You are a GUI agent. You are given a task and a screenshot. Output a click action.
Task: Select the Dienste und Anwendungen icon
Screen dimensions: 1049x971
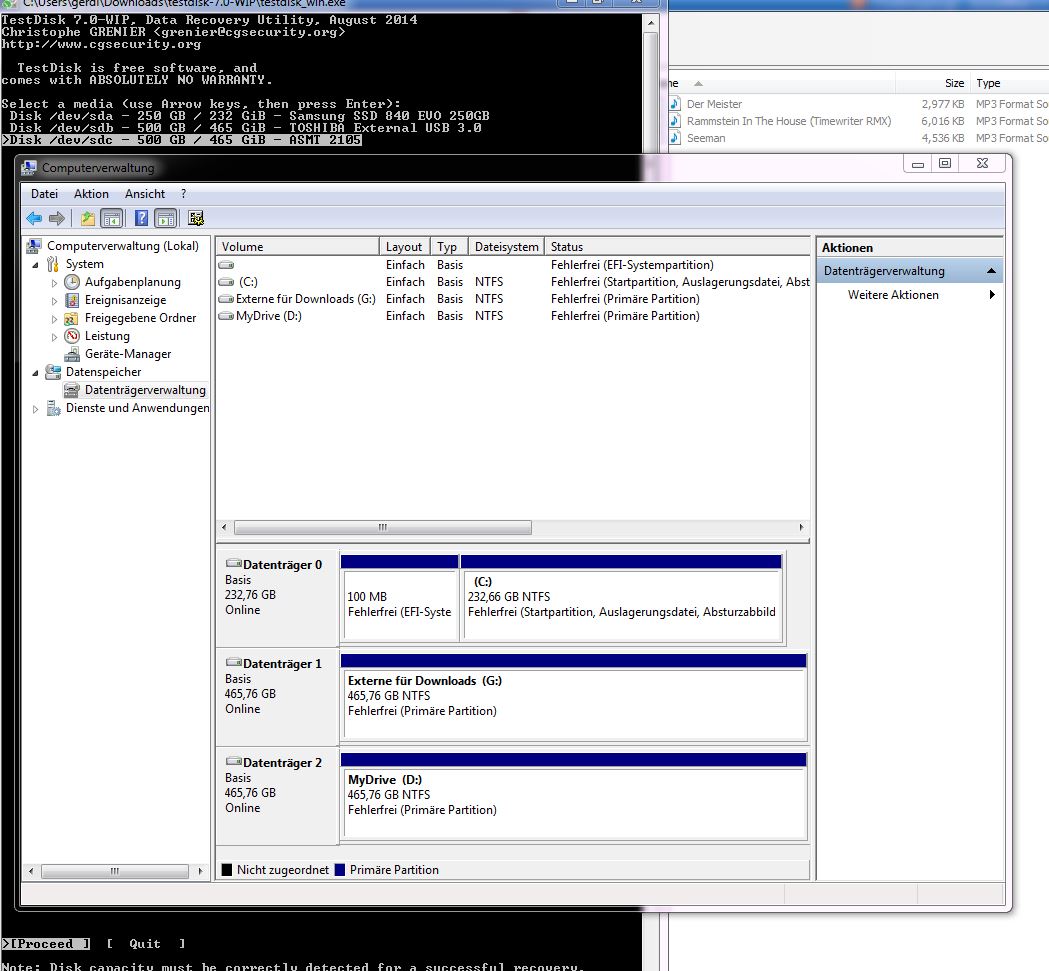click(x=54, y=408)
